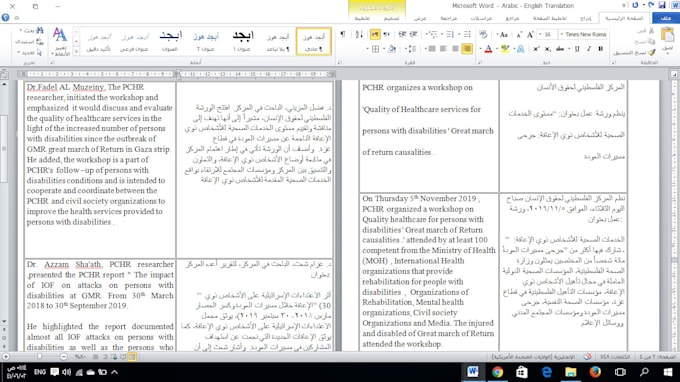Click the Bullets list icon

pyautogui.click(x=467, y=34)
